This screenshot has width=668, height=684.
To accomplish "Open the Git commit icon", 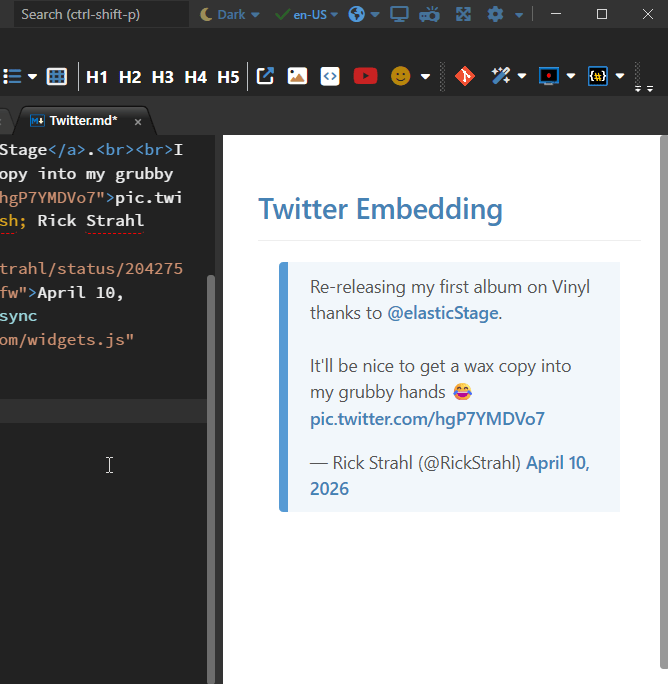I will click(465, 76).
